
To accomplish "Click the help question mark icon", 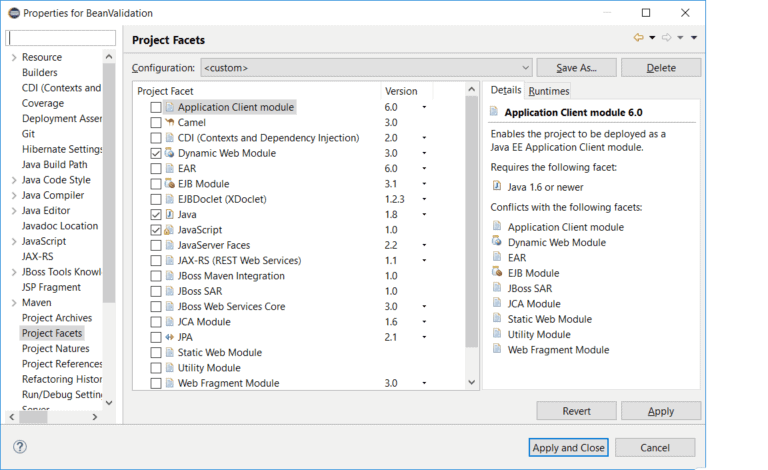I will pos(20,447).
